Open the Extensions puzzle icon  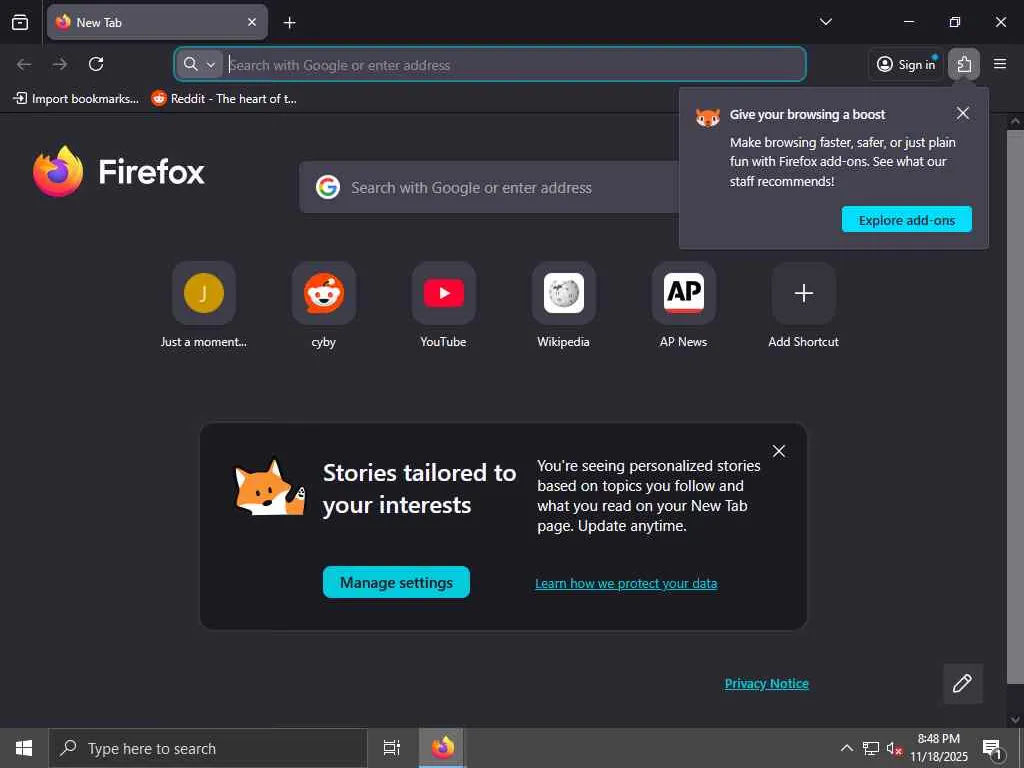point(964,64)
